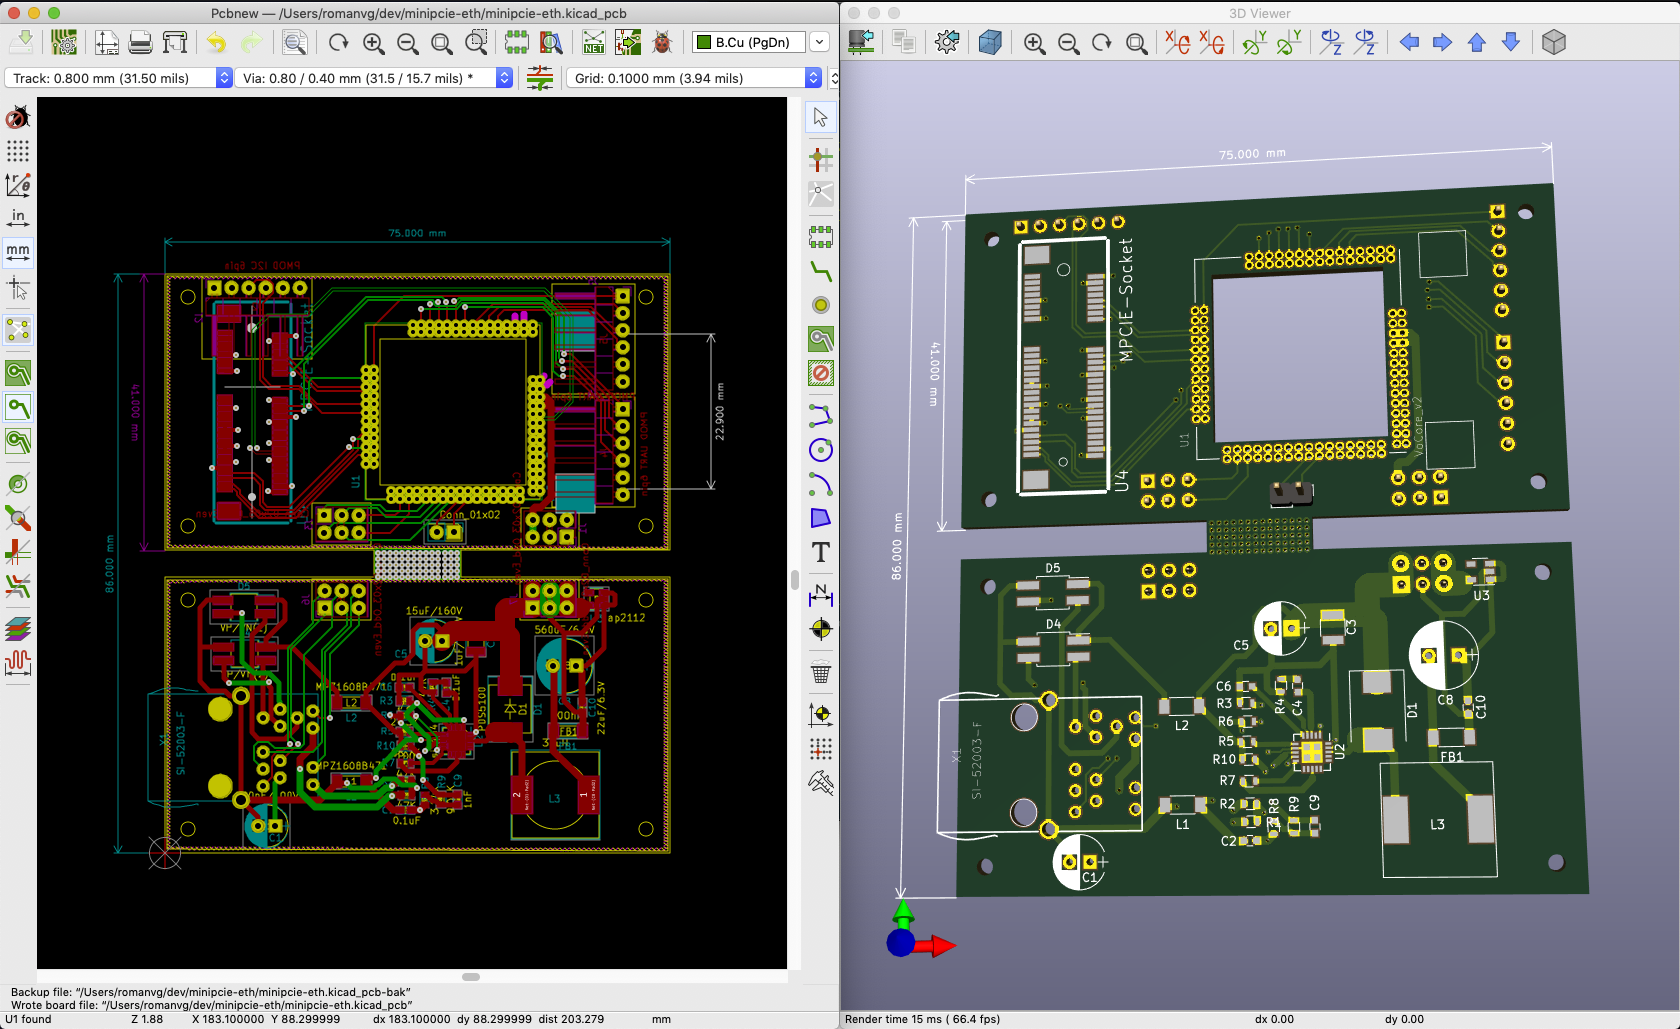Click the Undo arrow button
1680x1029 pixels.
pyautogui.click(x=216, y=42)
